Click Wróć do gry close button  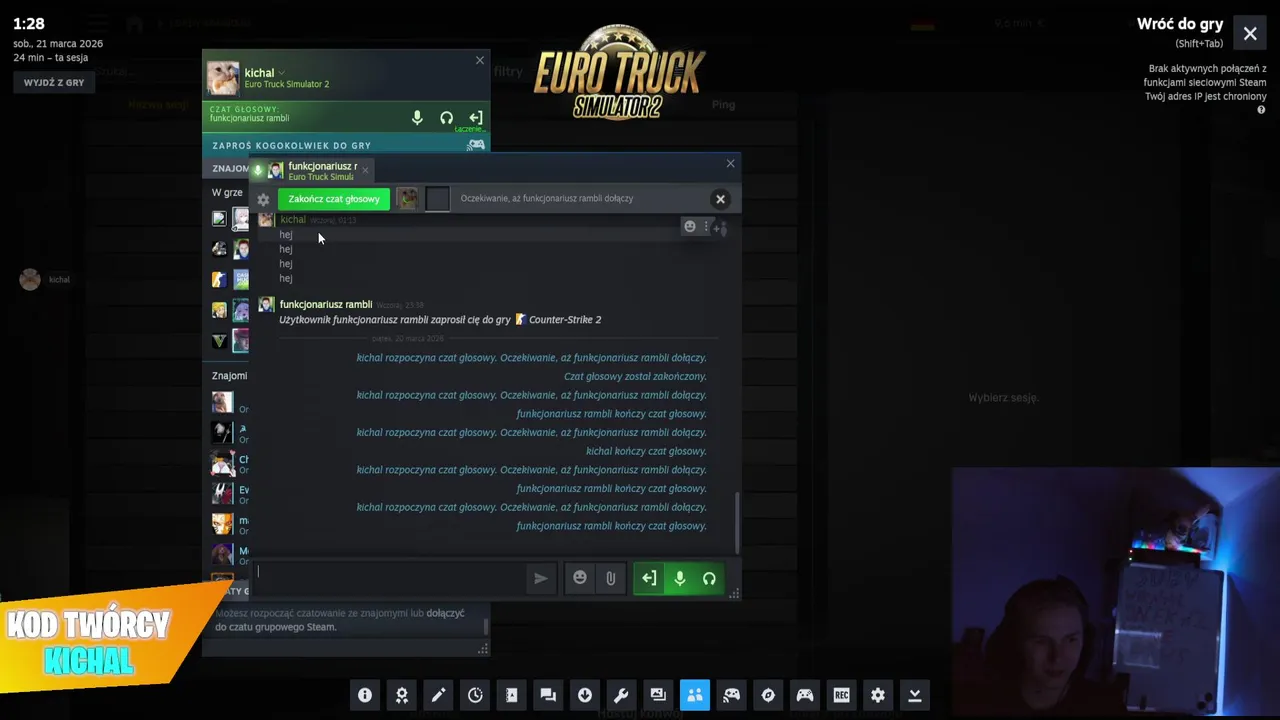click(1250, 33)
